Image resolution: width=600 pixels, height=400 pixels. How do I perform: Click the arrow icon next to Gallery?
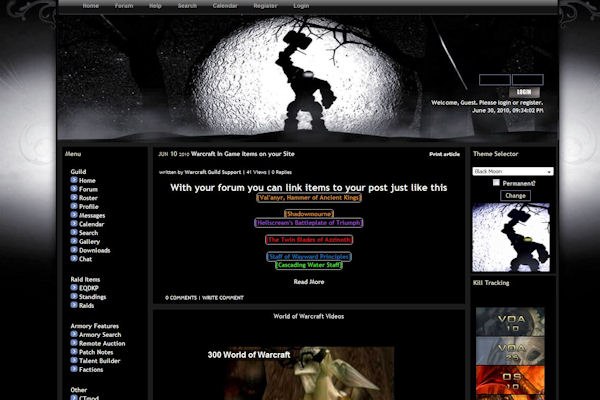(x=74, y=241)
